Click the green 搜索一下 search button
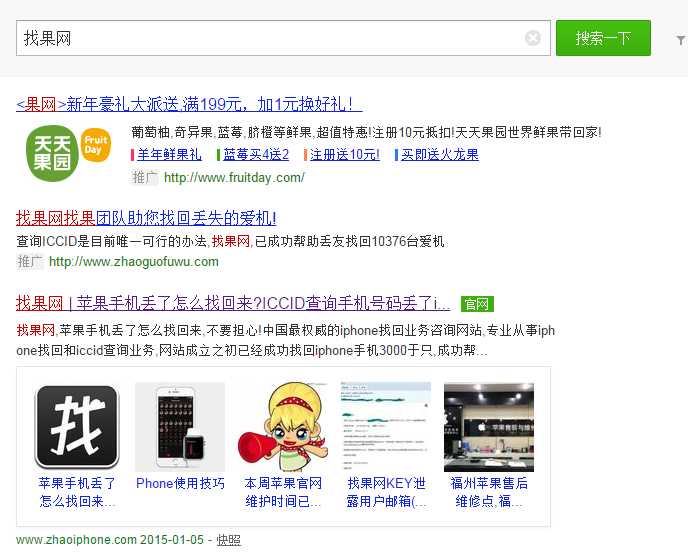 coord(603,38)
